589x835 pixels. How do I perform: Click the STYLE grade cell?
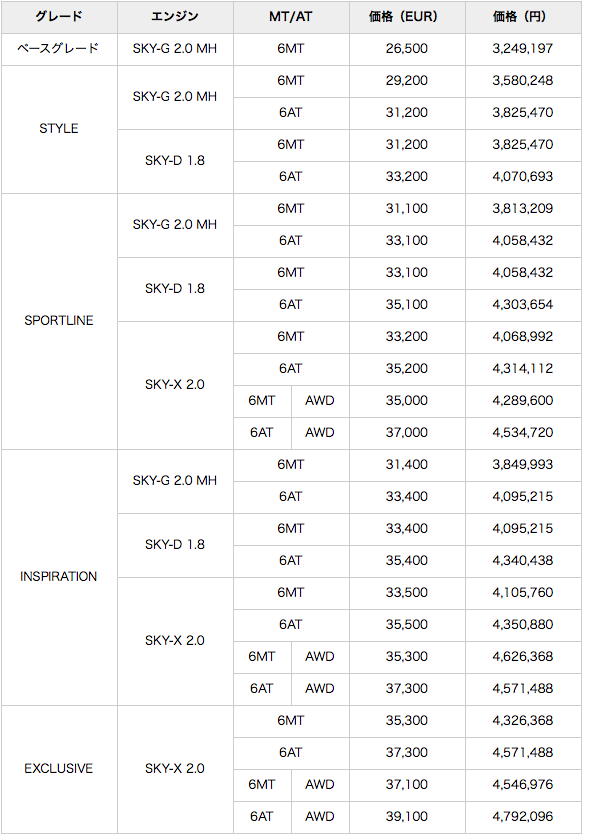tap(59, 129)
